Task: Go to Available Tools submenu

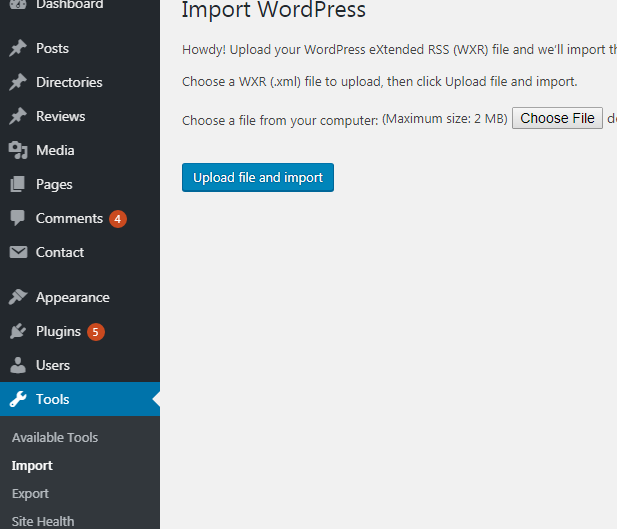Action: pyautogui.click(x=55, y=437)
